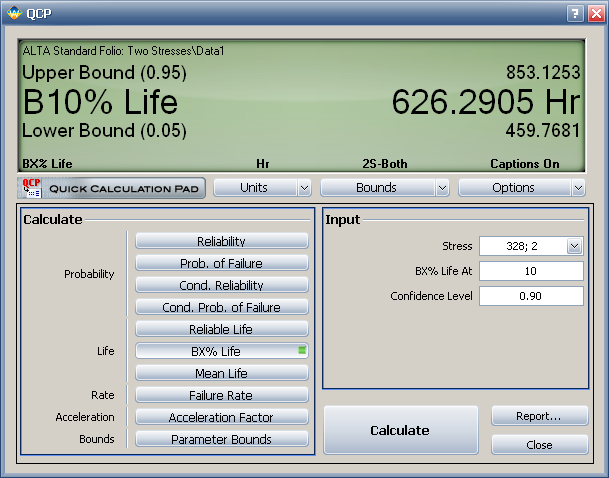The height and width of the screenshot is (478, 609).
Task: Click the QCP title bar app icon
Action: point(13,13)
